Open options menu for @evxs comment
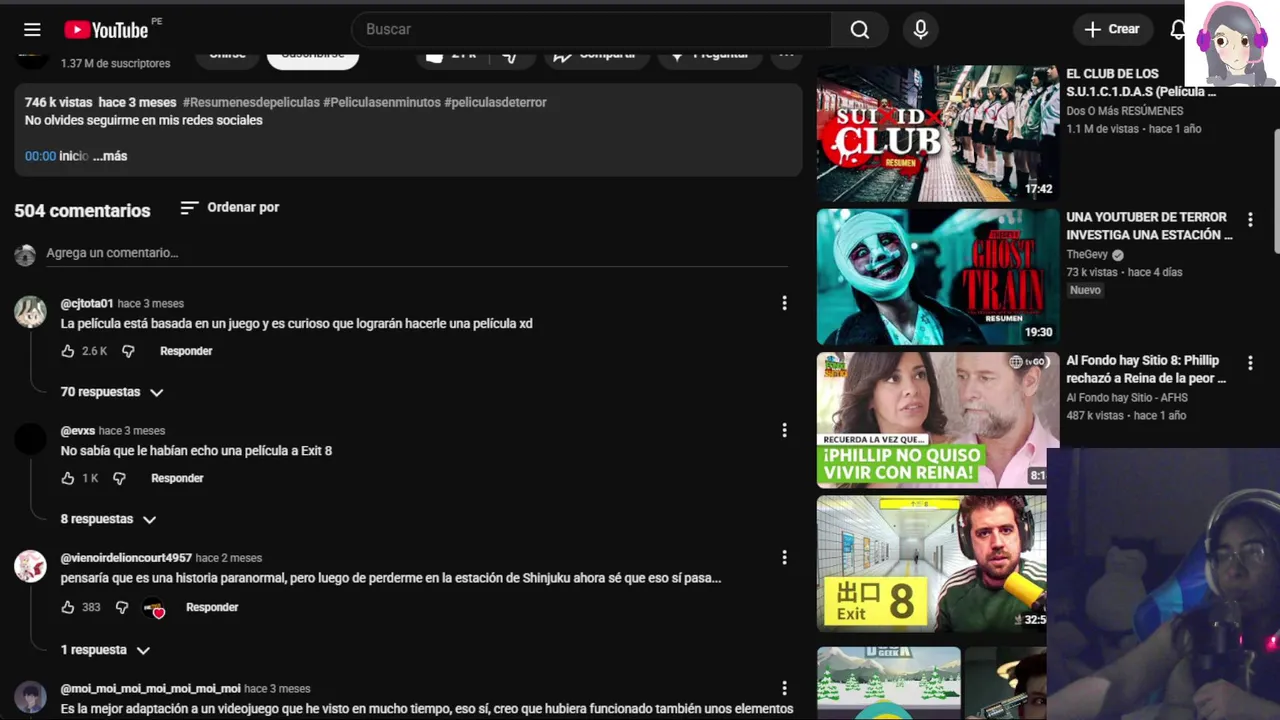 pos(784,430)
